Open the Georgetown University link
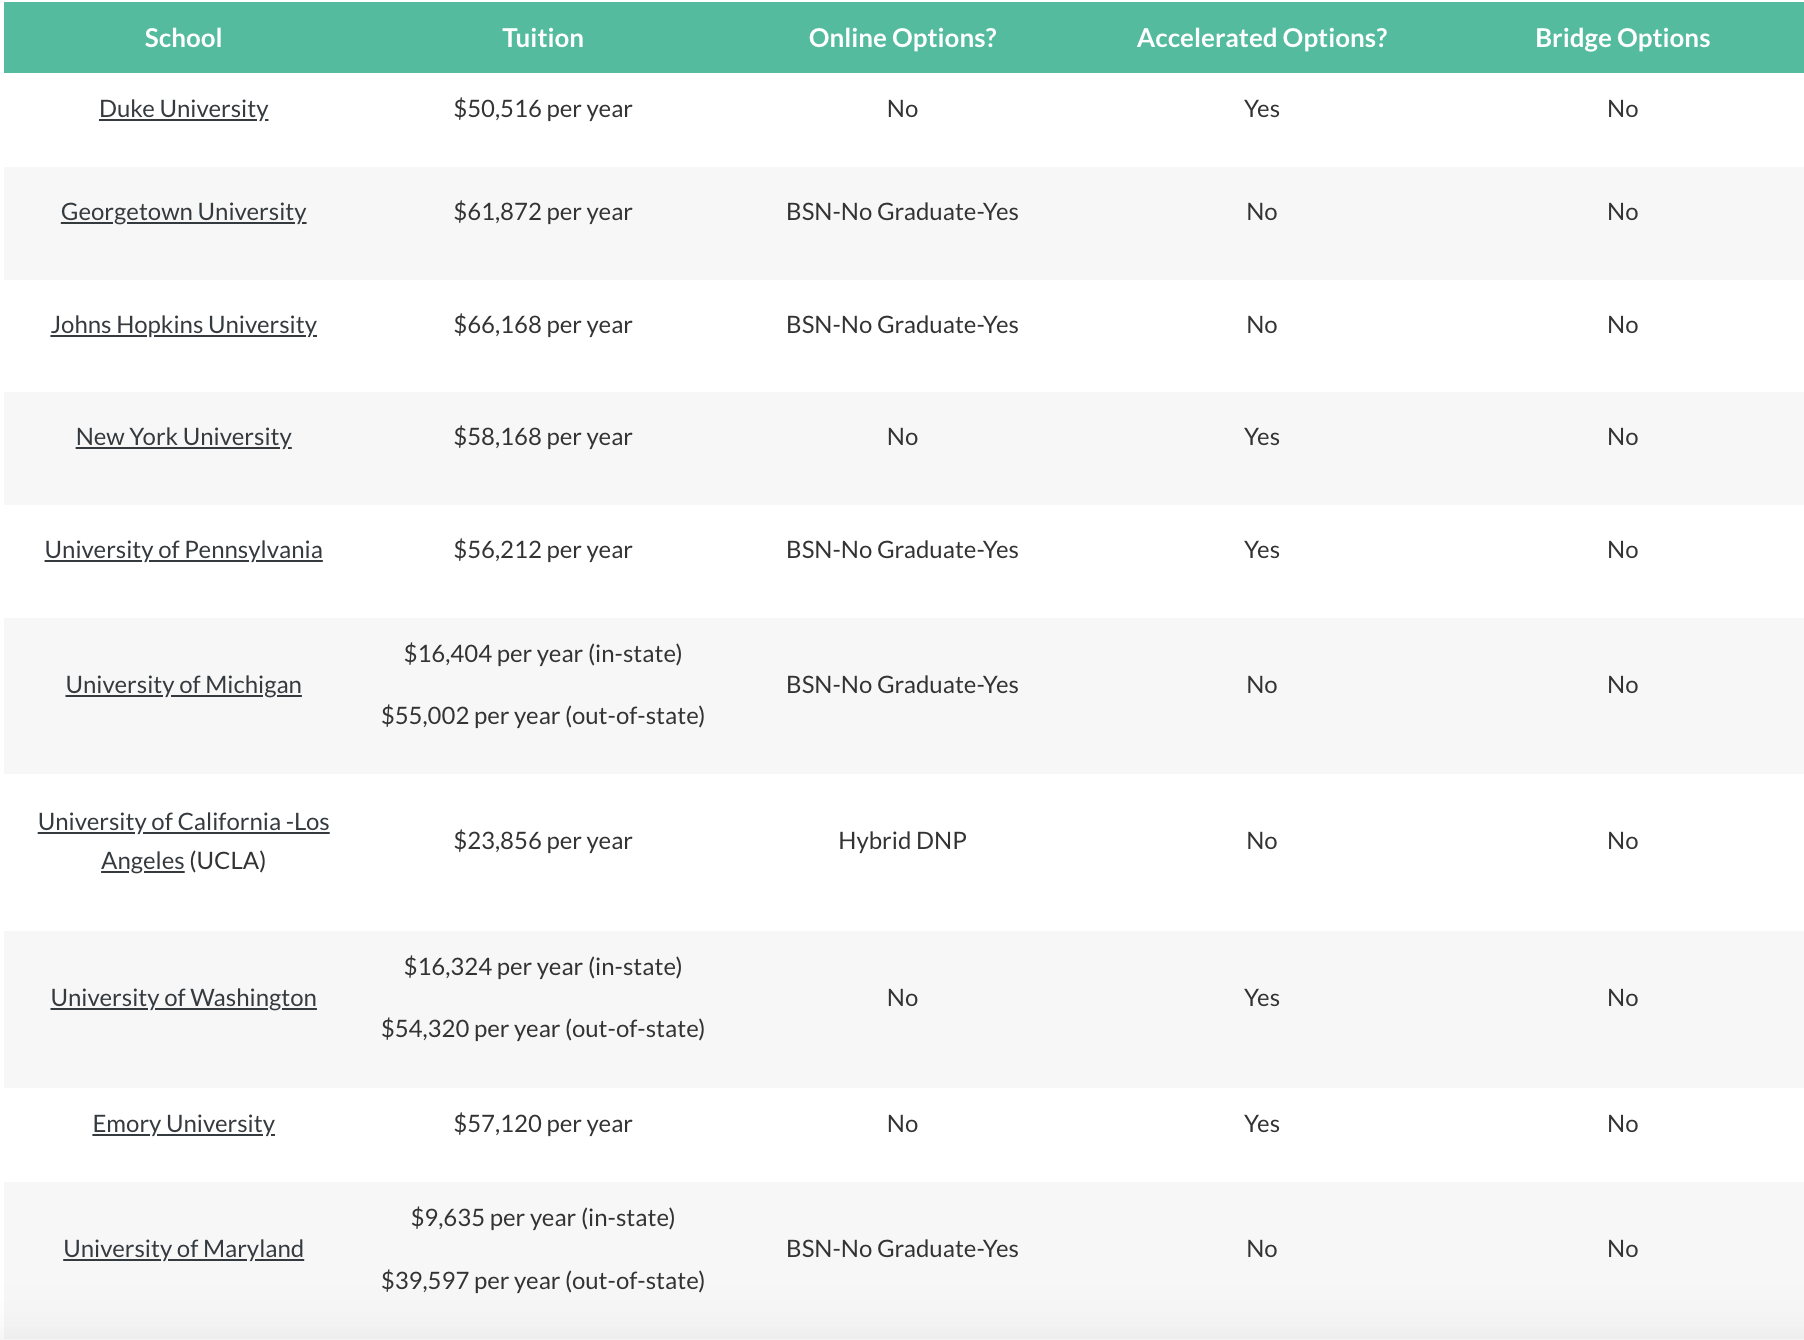Viewport: 1804px width, 1340px height. pos(183,212)
